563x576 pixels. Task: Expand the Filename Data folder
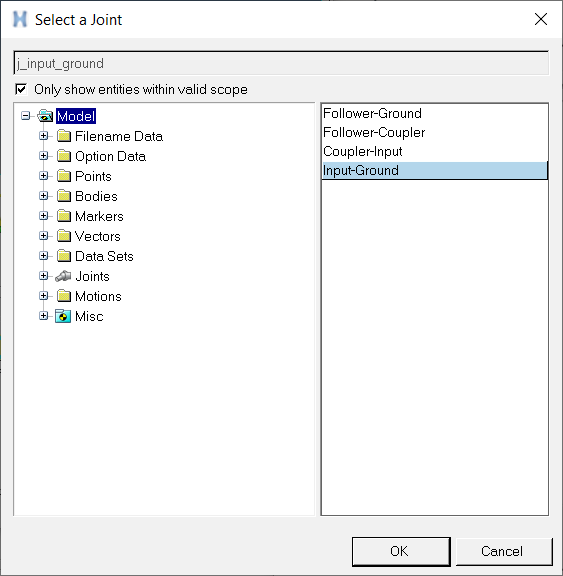click(43, 136)
